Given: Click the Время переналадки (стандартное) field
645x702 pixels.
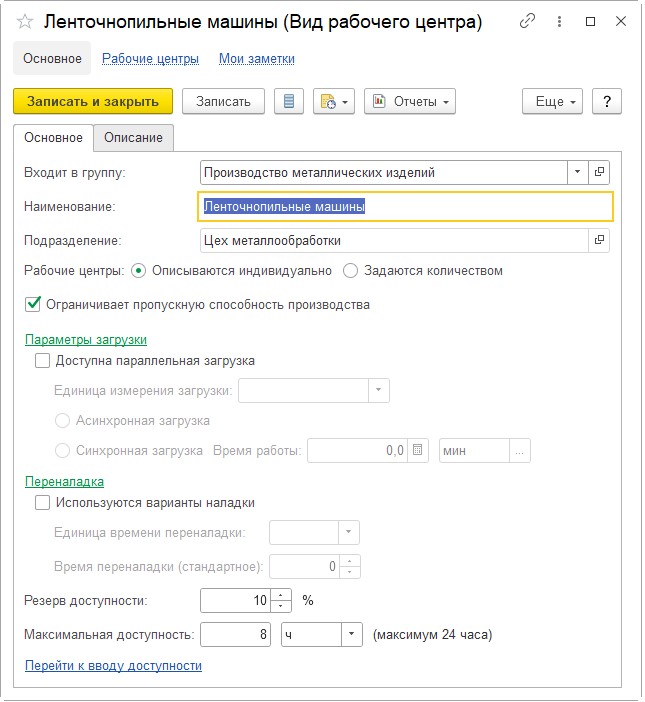Looking at the screenshot, I should click(x=304, y=566).
